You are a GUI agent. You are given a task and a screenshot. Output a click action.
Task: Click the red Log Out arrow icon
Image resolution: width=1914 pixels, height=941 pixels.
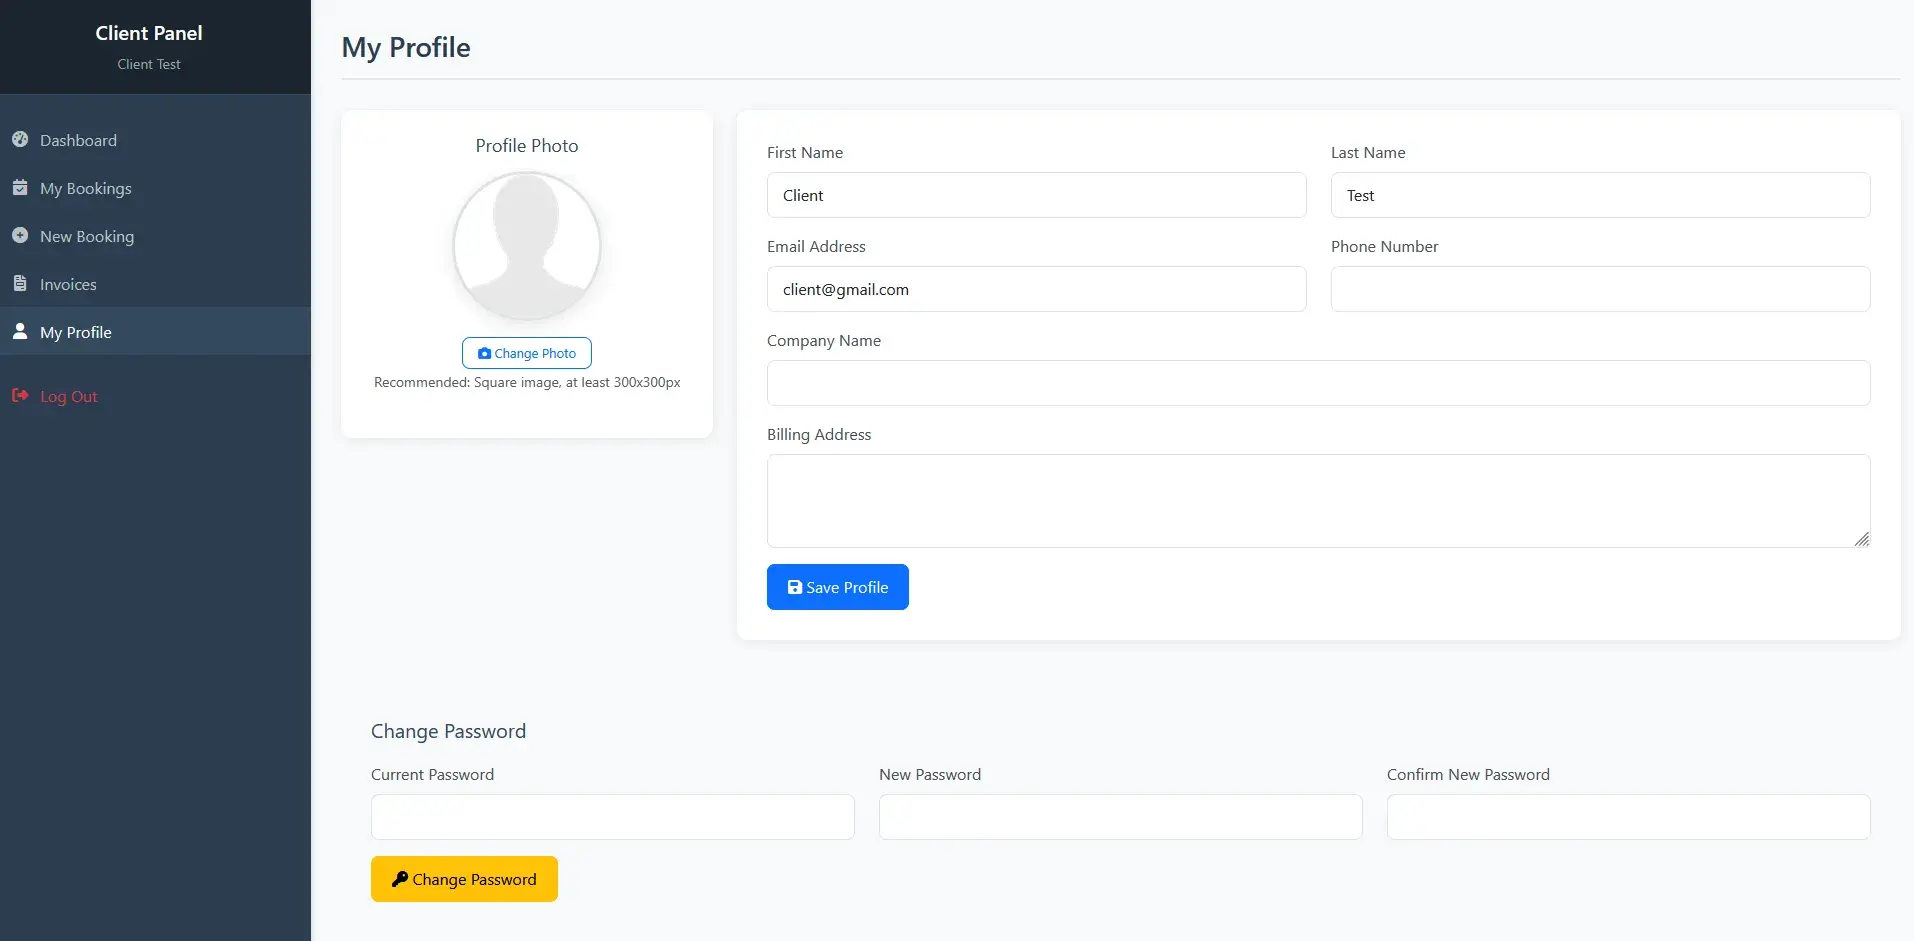pos(20,396)
